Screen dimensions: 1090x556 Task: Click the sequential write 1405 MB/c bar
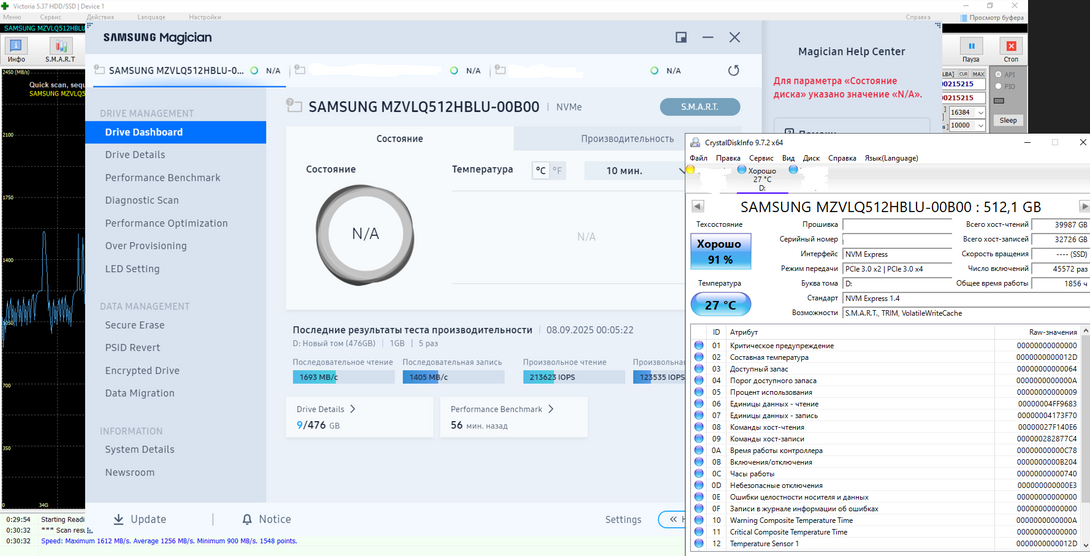[x=453, y=377]
